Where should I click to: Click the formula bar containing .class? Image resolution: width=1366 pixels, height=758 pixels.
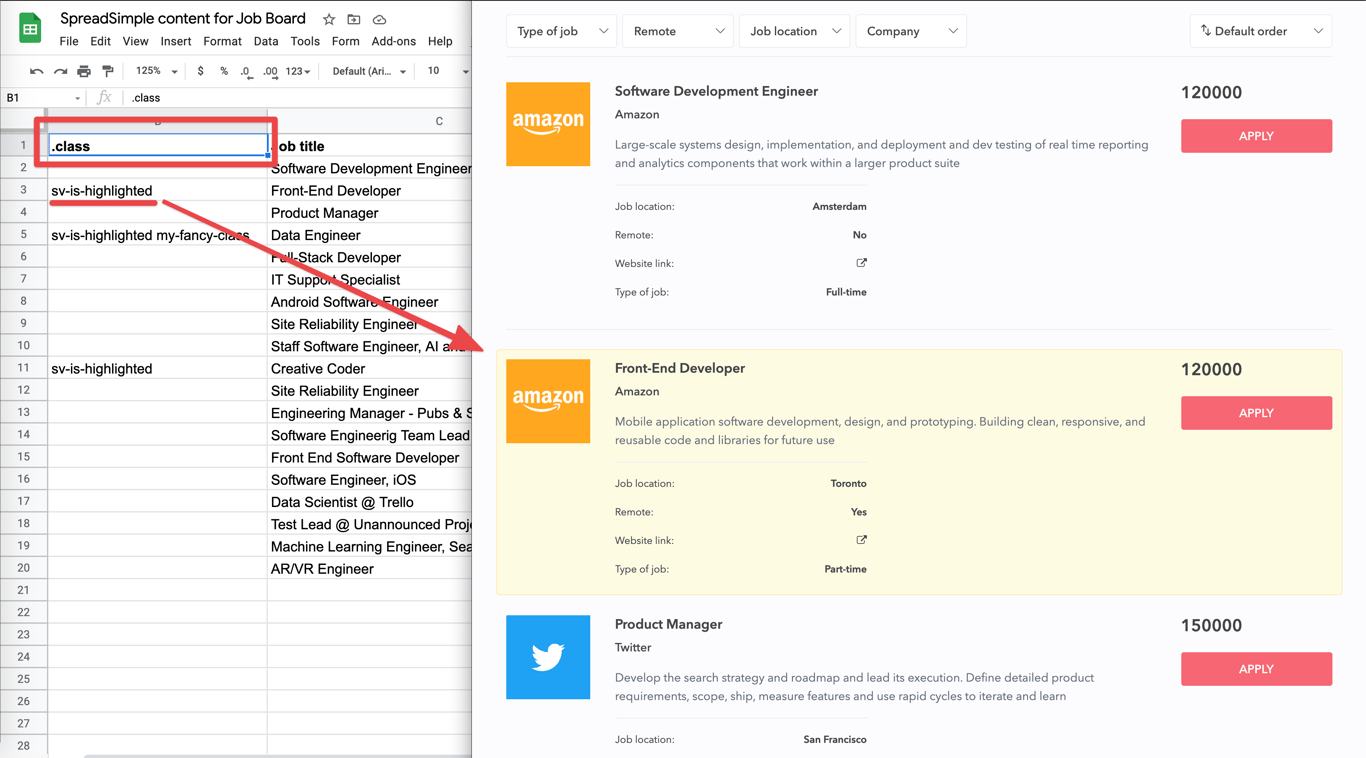(298, 98)
